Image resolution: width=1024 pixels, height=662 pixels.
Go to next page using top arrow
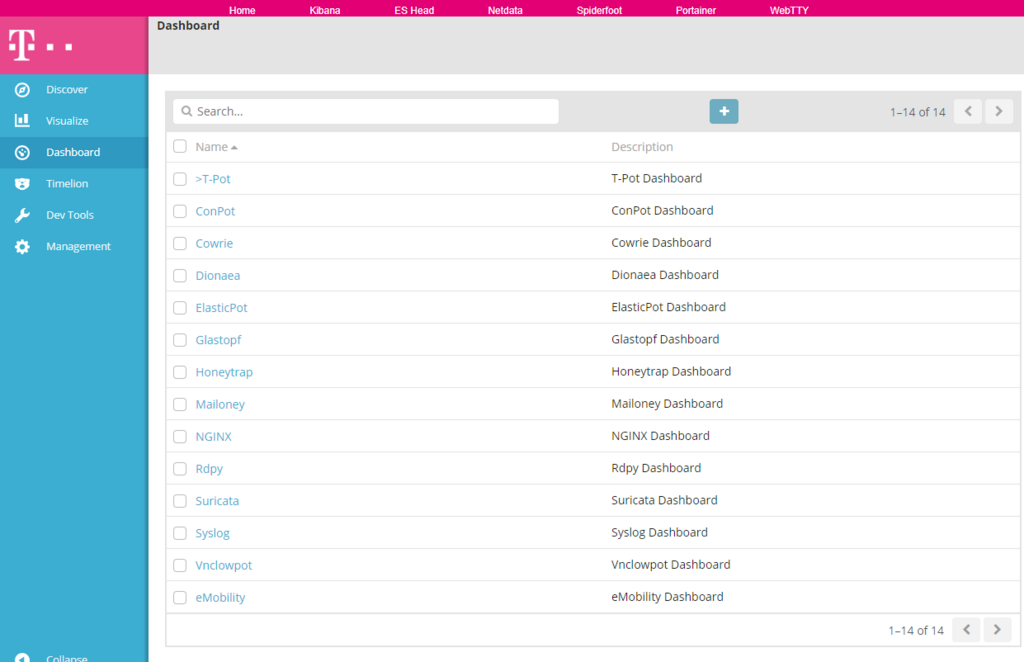[999, 112]
